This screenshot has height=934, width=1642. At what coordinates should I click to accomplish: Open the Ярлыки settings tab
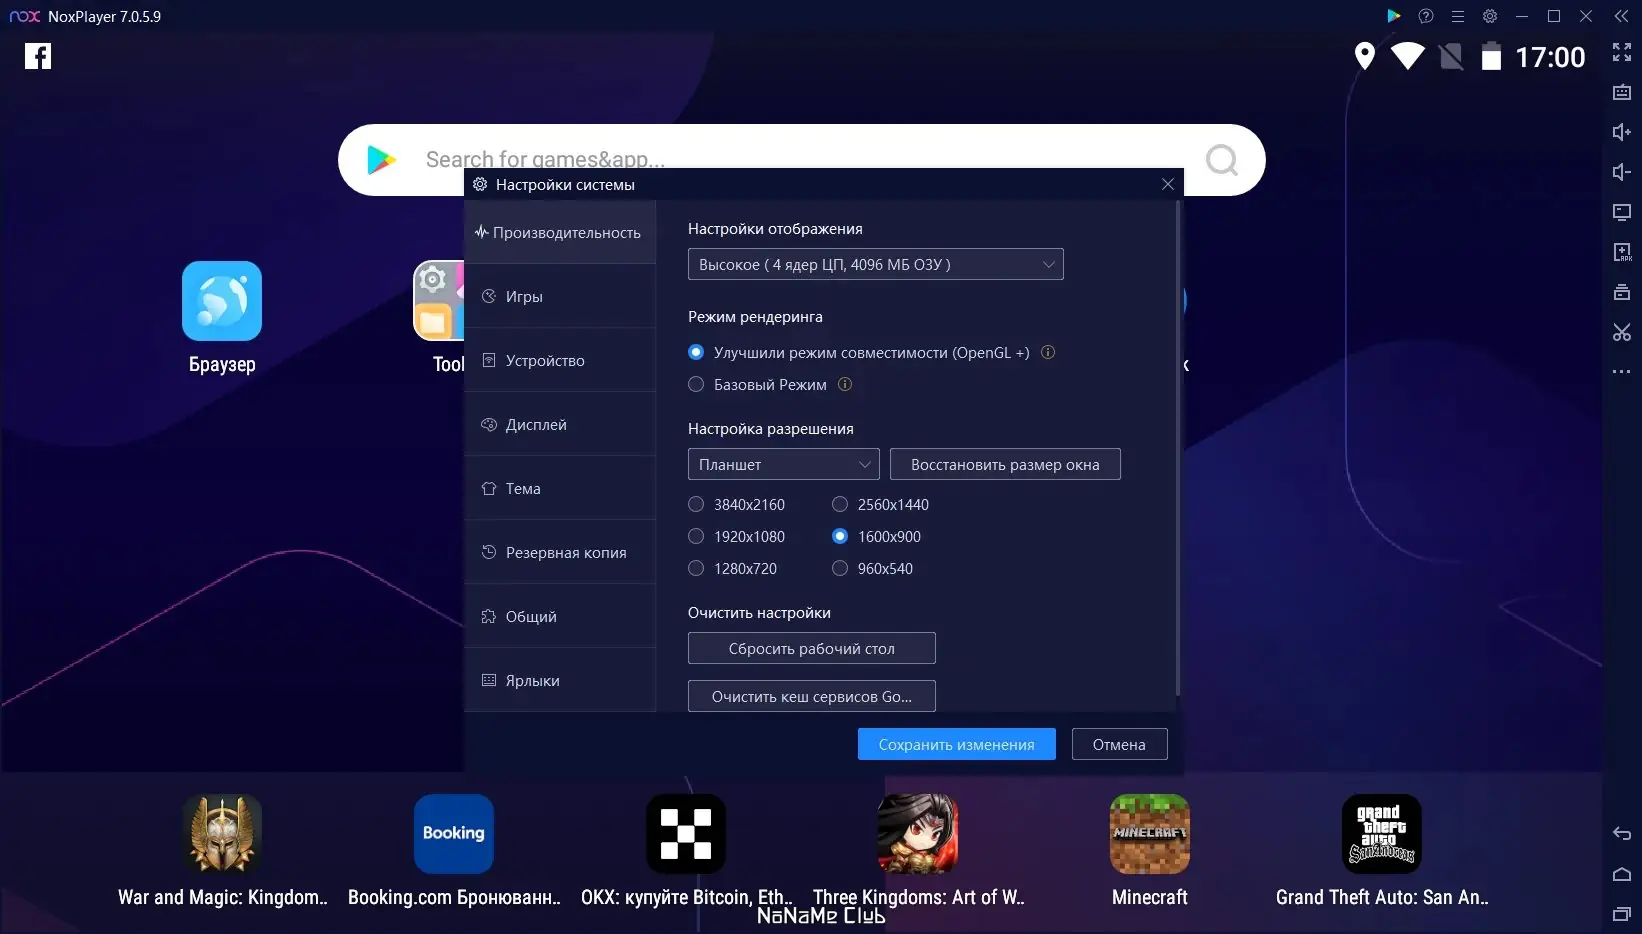coord(560,680)
